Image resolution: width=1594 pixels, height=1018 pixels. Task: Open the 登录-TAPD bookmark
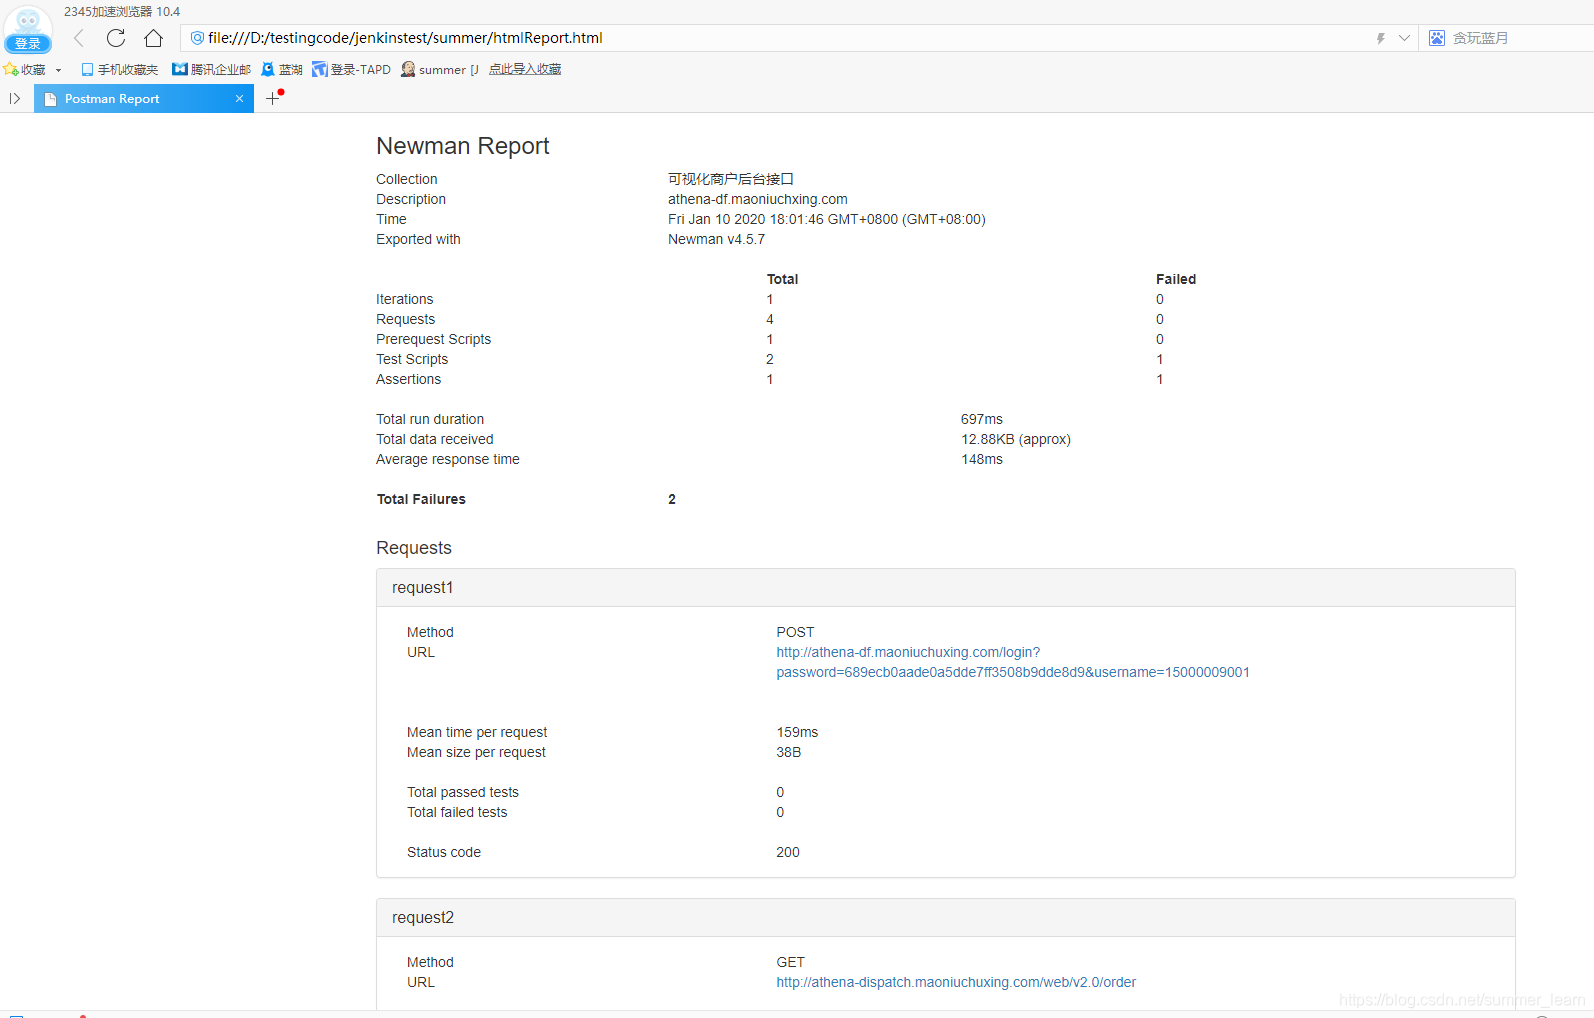pos(351,69)
